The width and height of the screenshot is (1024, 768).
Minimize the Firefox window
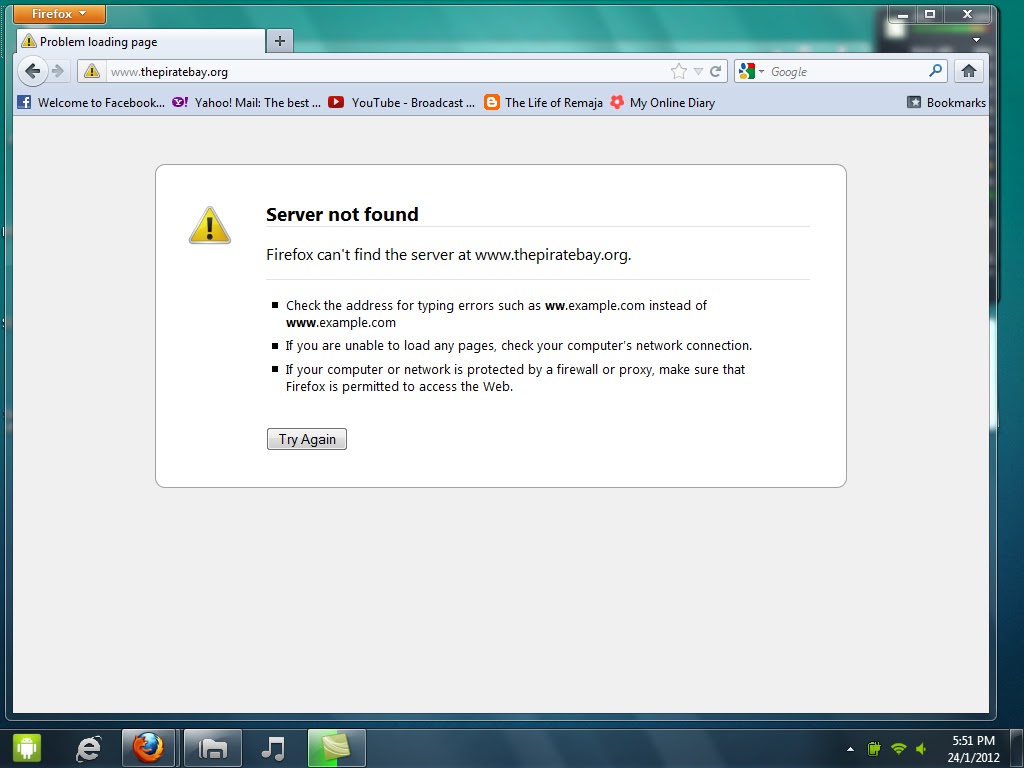[903, 14]
